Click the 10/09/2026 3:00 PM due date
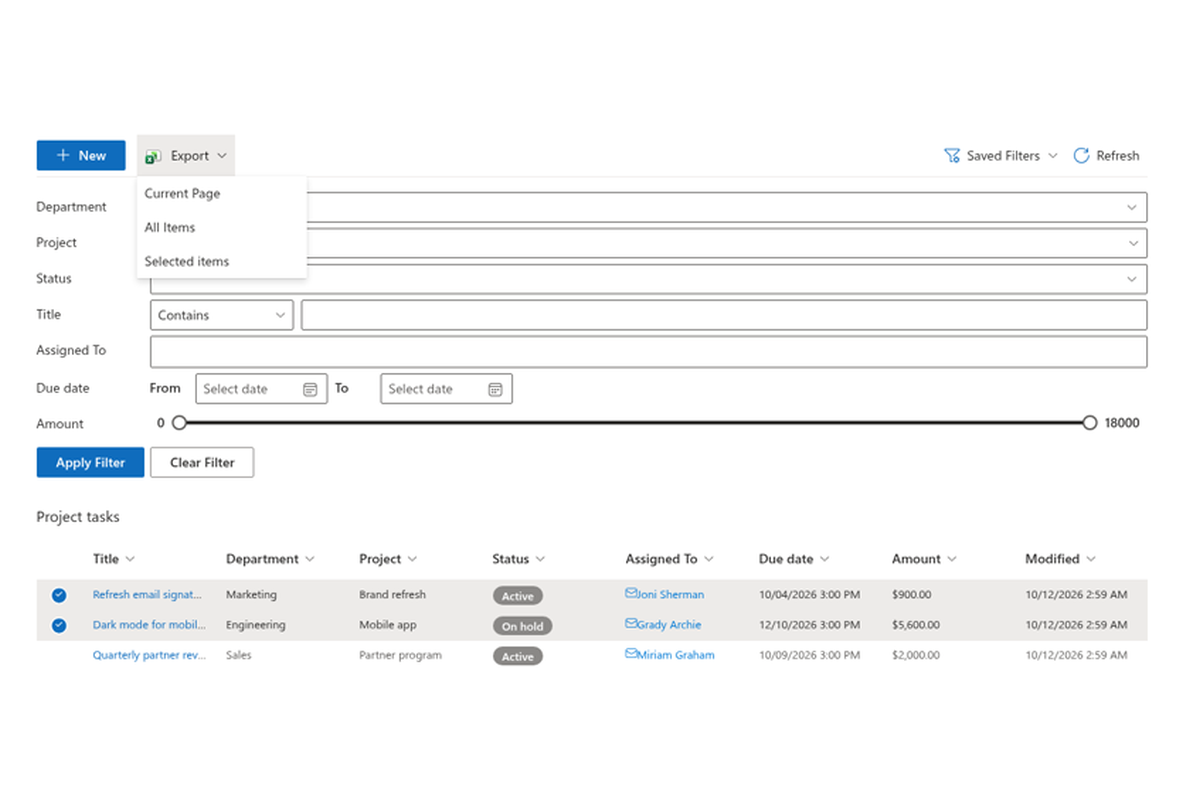 (x=809, y=656)
